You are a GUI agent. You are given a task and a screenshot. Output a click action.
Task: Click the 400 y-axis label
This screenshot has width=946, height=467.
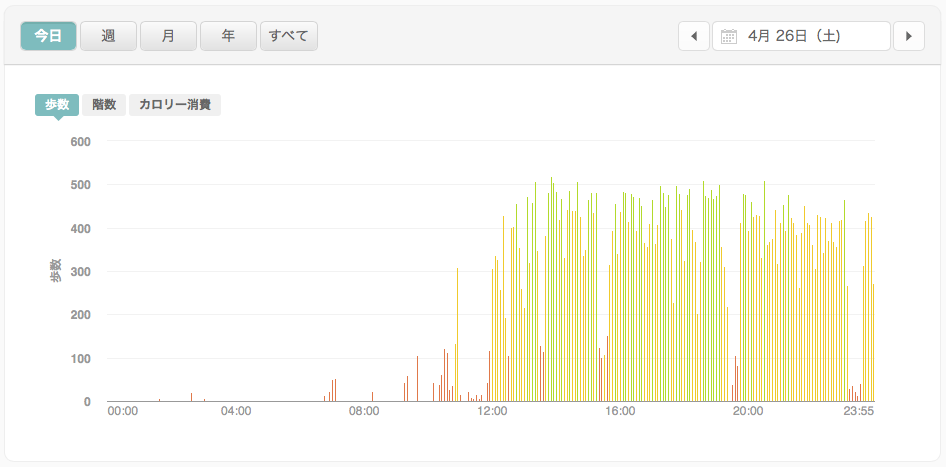pyautogui.click(x=80, y=228)
